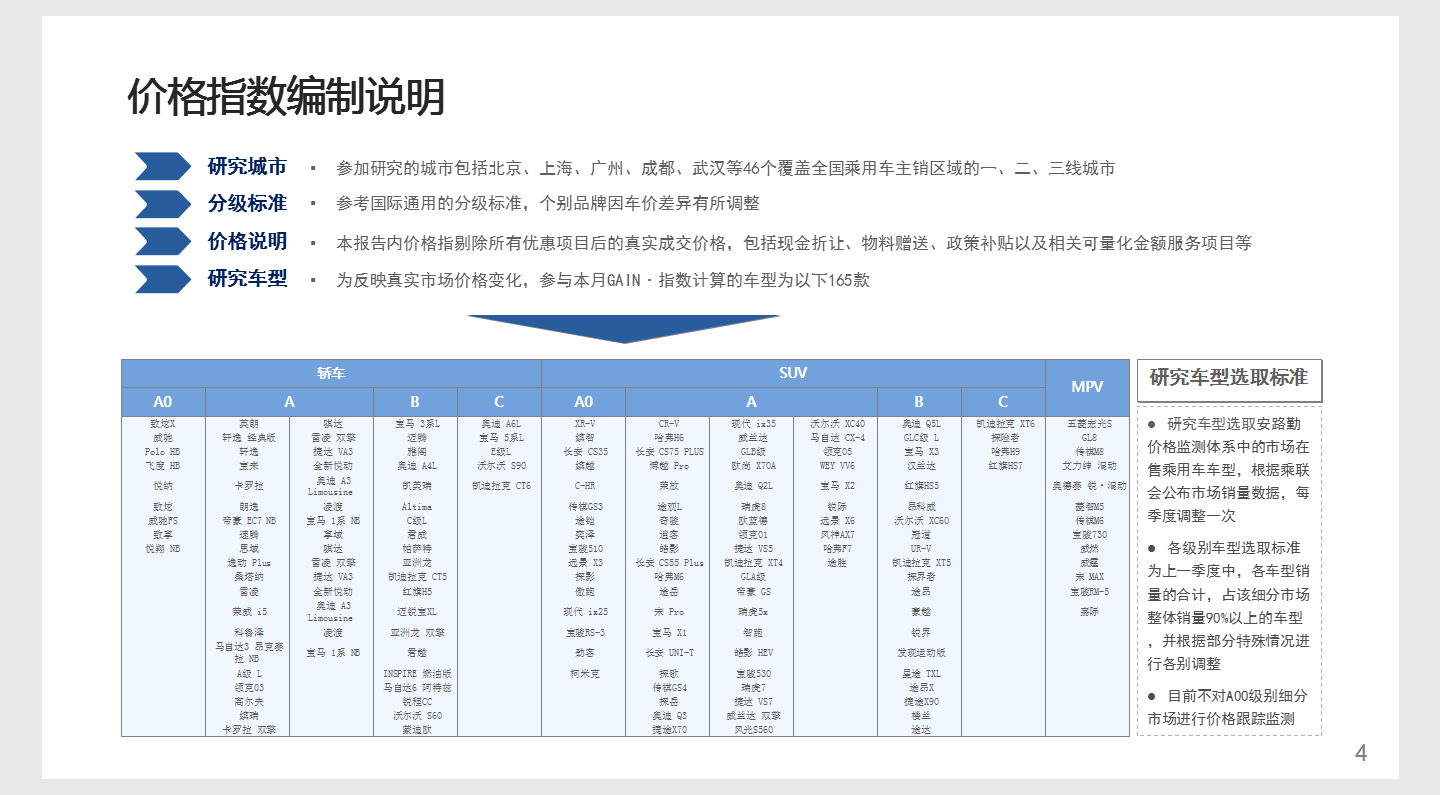1440x795 pixels.
Task: Select 红旗HS5 in the sedan B column
Action: (416, 592)
